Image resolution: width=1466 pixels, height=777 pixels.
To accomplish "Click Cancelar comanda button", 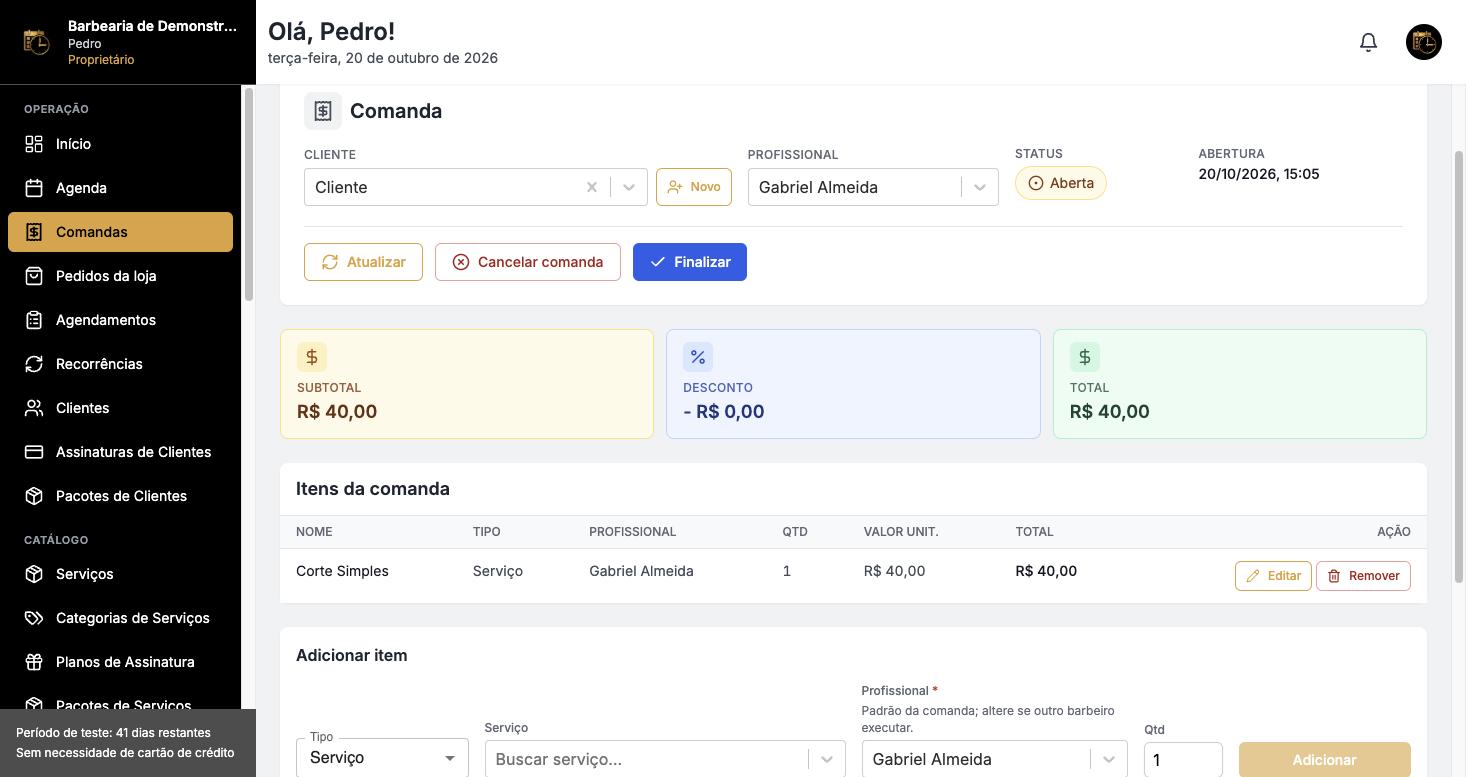I will click(528, 262).
